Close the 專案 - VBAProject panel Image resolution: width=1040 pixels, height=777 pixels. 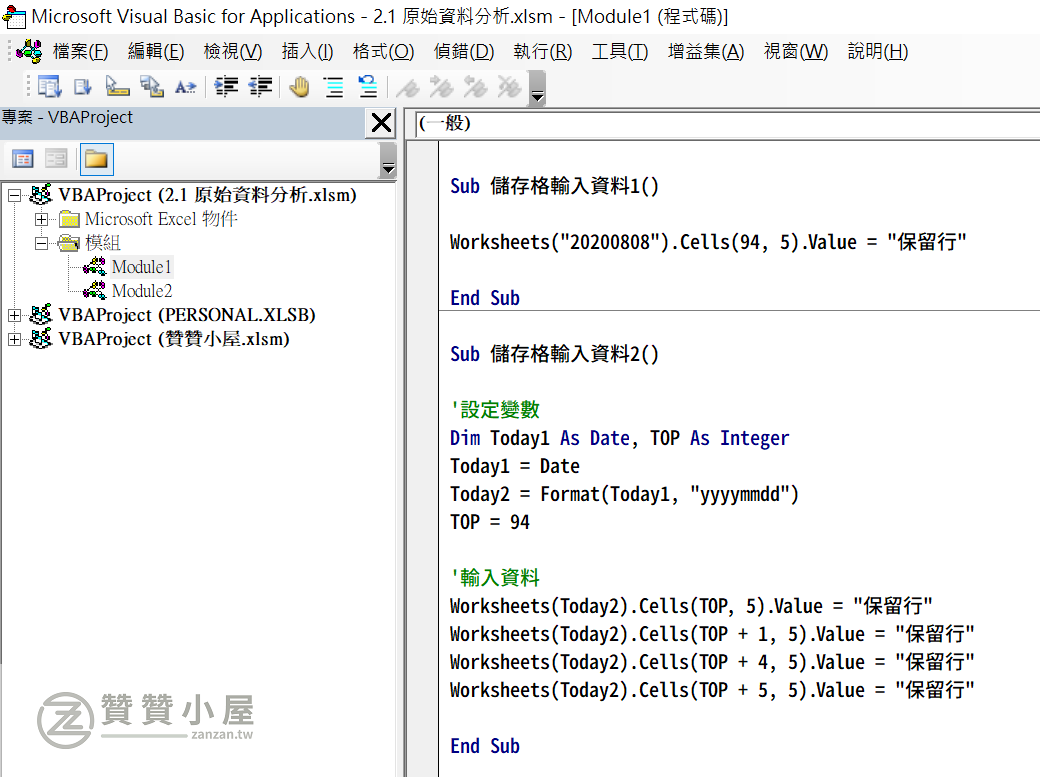(x=381, y=123)
